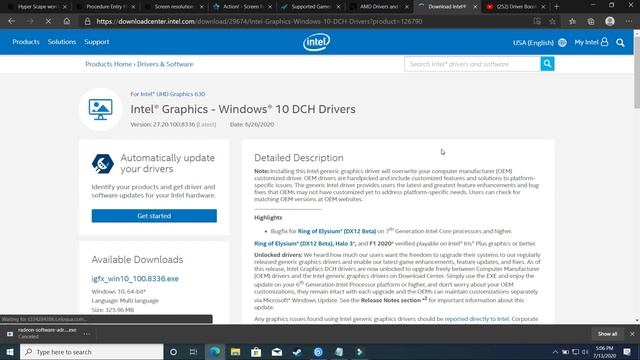Show hidden system tray icons
640x360 pixels.
[x=555, y=352]
